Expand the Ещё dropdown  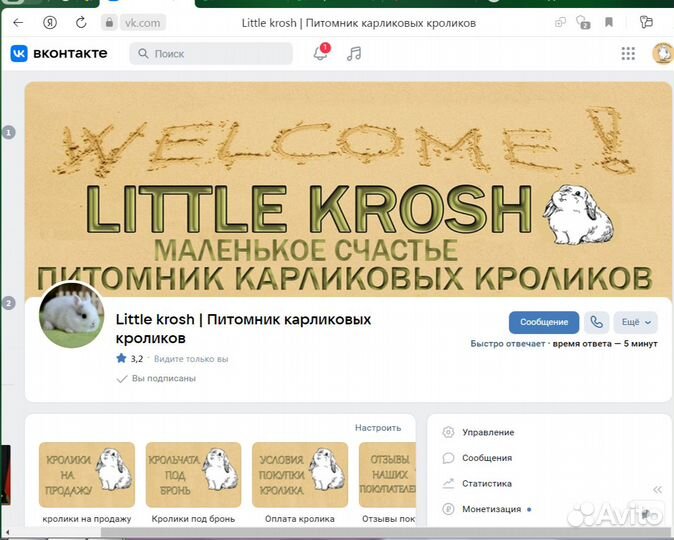click(635, 322)
